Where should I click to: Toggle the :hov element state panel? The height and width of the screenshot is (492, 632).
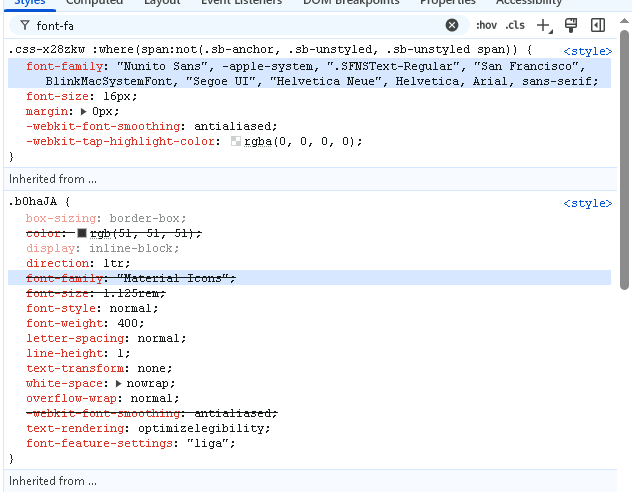486,25
